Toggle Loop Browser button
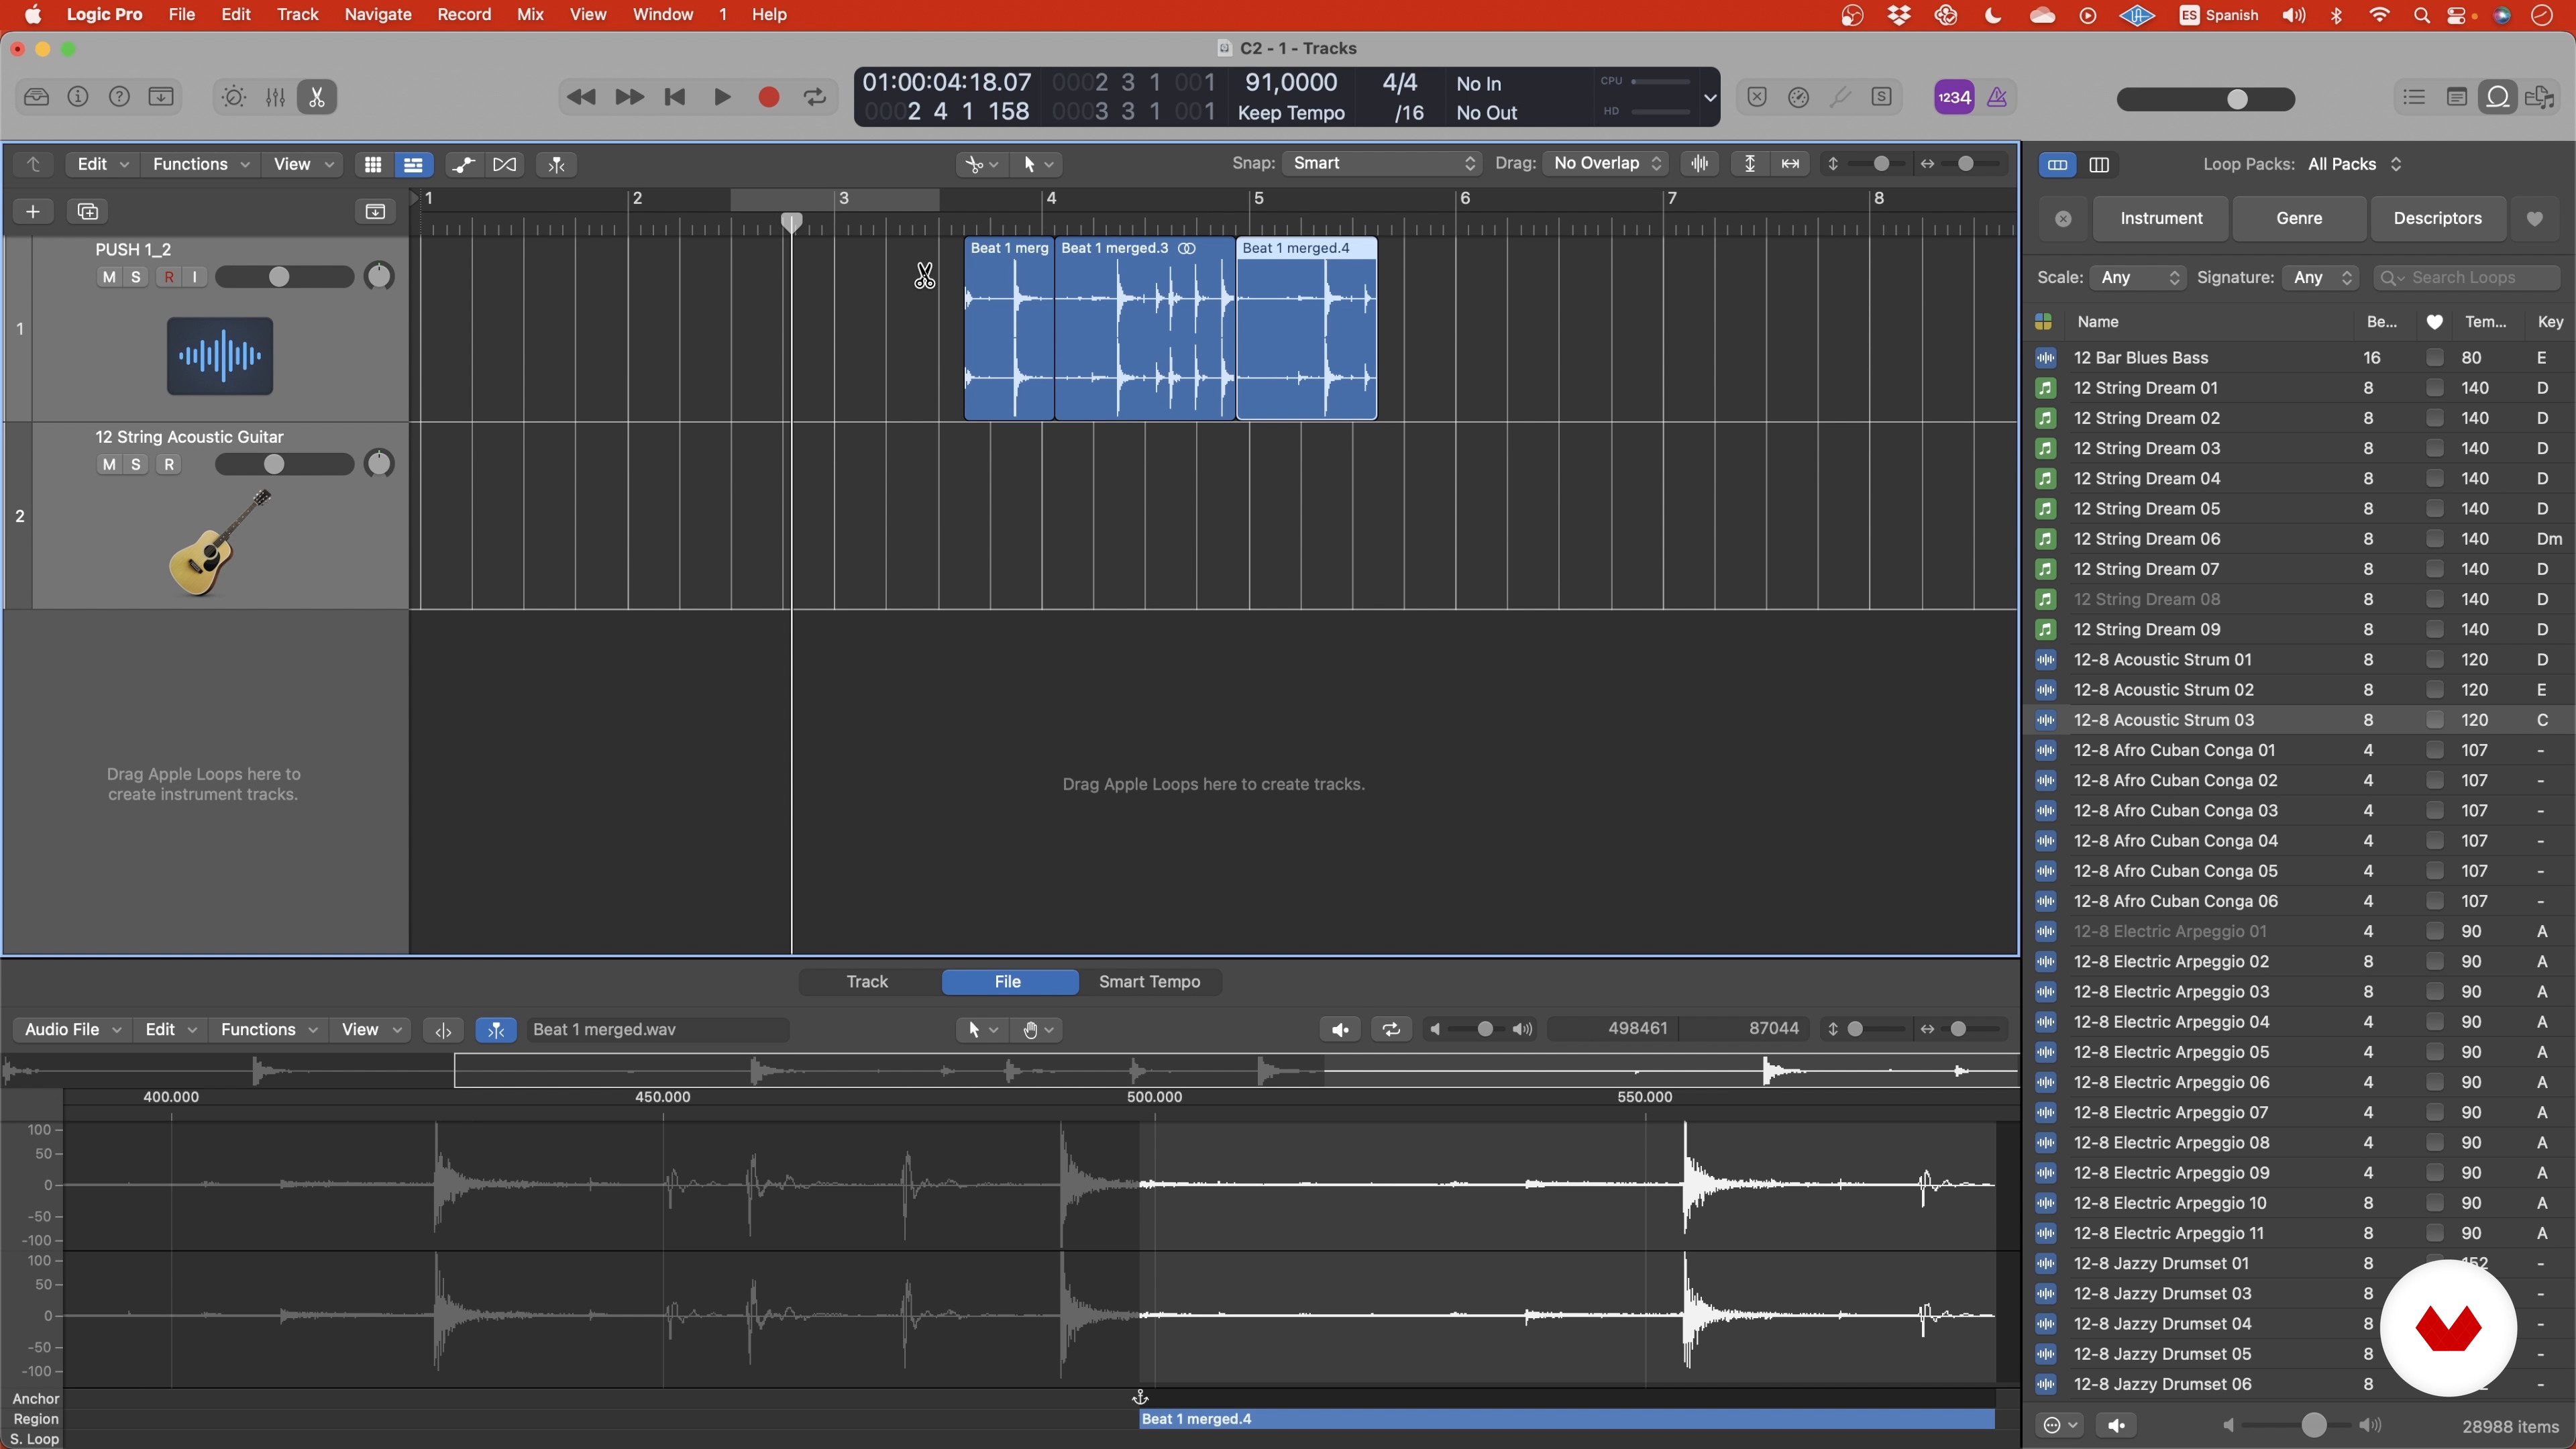Viewport: 2576px width, 1449px height. (2498, 97)
